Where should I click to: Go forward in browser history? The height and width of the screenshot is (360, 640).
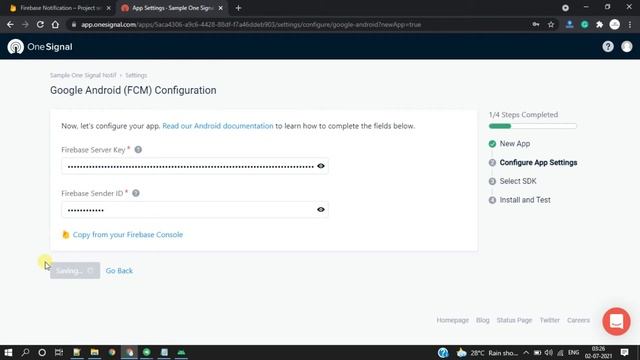[25, 24]
